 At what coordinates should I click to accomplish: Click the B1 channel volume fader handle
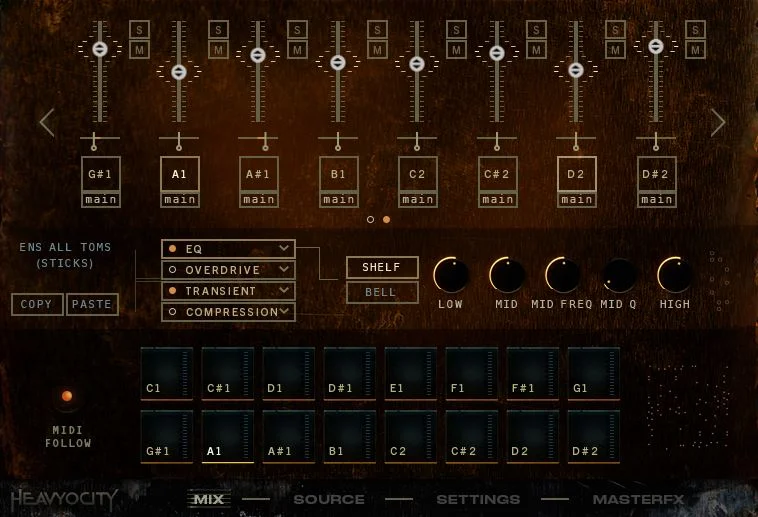[338, 62]
